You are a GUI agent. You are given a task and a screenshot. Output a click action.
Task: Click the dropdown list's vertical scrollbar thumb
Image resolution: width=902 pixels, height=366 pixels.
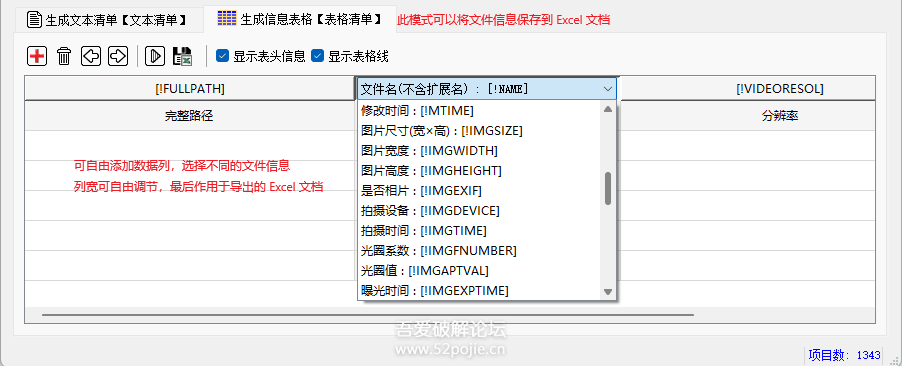pos(607,188)
